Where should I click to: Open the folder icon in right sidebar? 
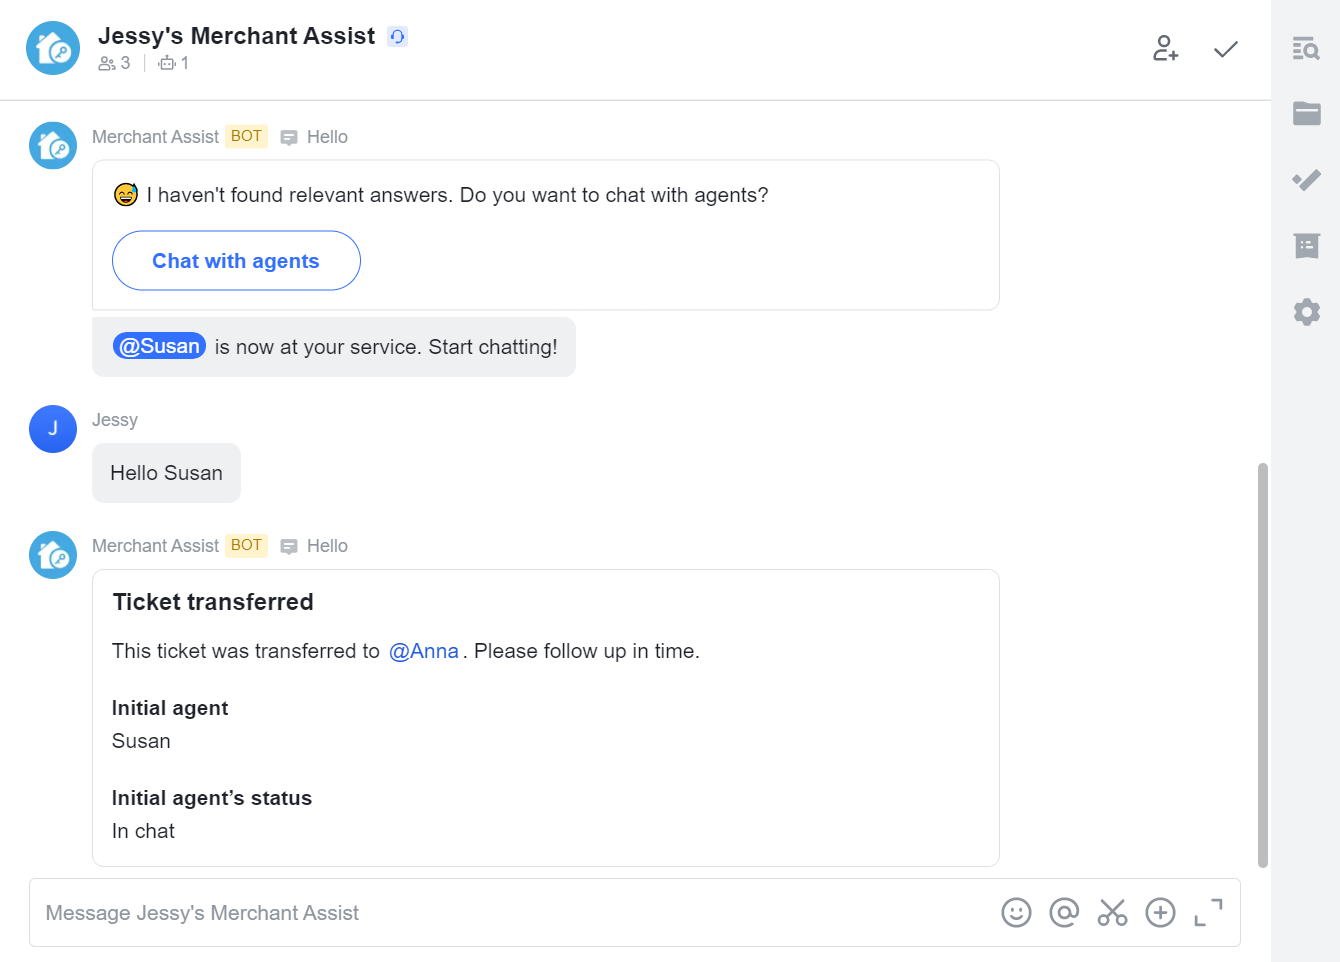(1306, 114)
